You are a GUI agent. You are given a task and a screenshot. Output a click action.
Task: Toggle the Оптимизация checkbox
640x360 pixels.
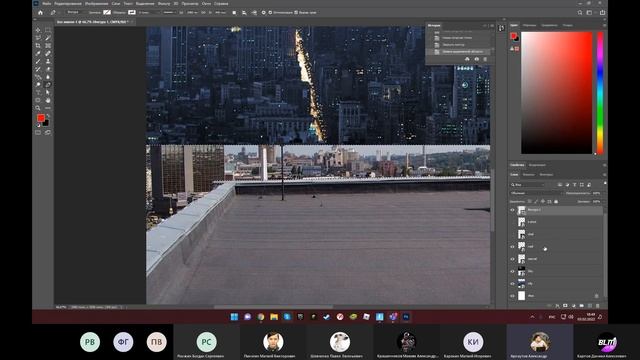coord(270,13)
